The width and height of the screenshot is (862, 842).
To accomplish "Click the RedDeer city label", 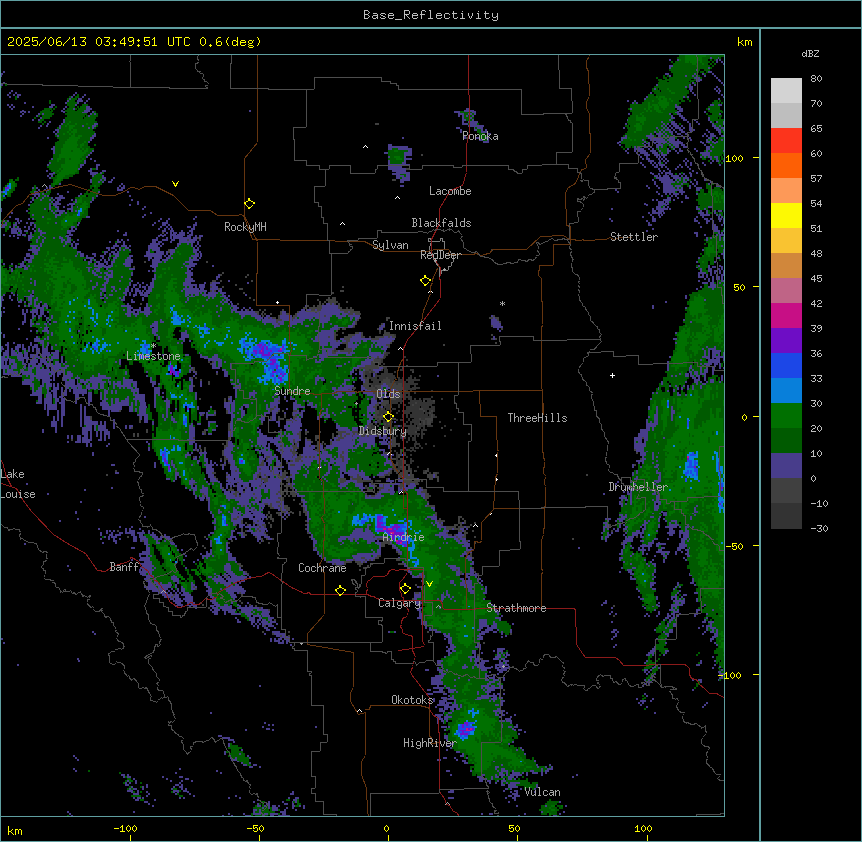I will coord(440,255).
